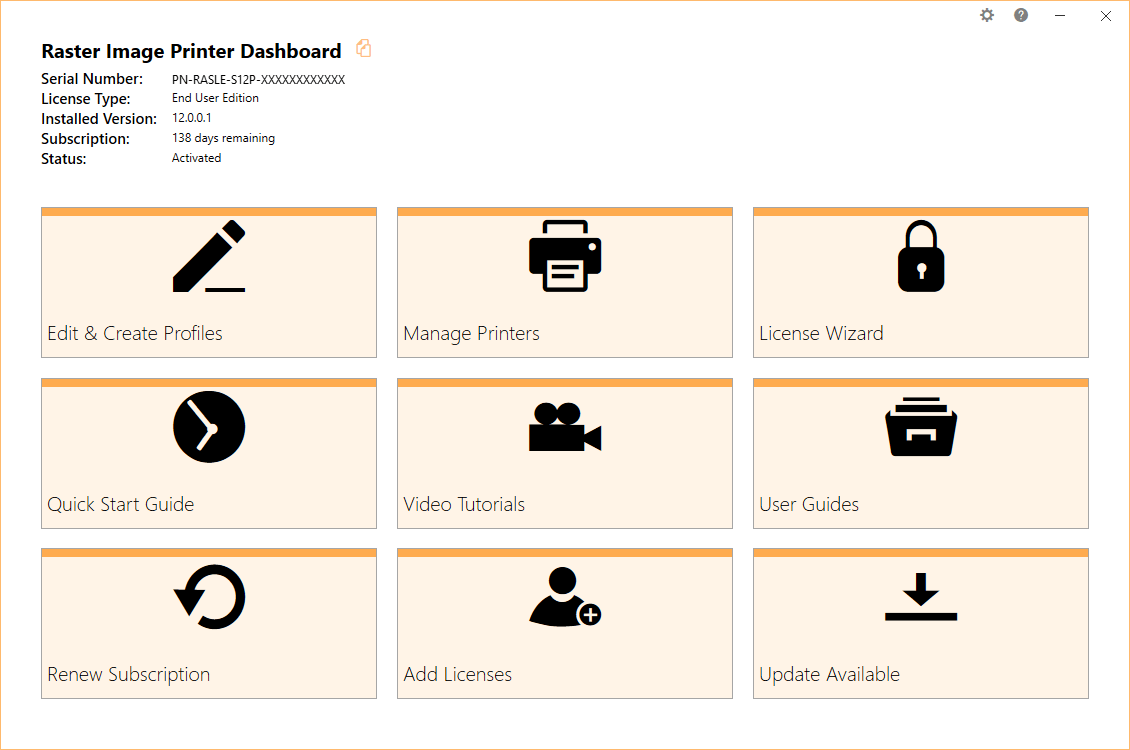Click the download arrow update icon

(x=920, y=597)
